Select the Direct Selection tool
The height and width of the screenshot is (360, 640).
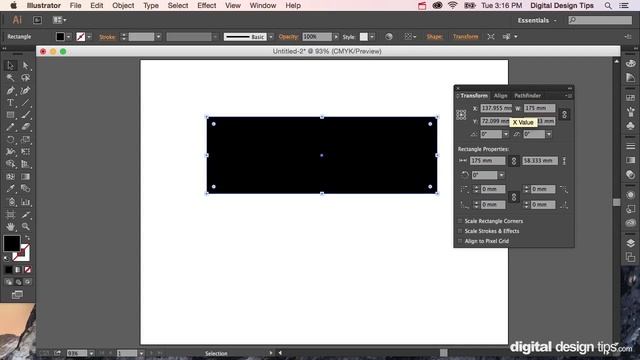(25, 65)
